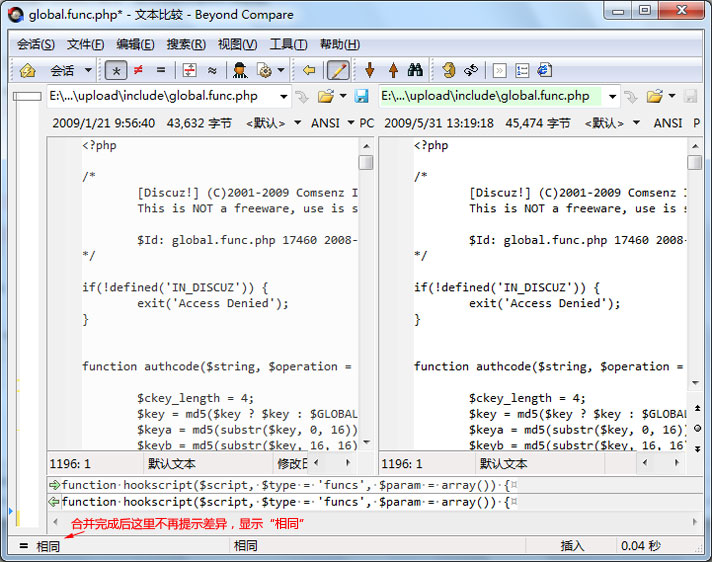This screenshot has width=712, height=562.
Task: Open the 视图(V) menu
Action: click(237, 44)
